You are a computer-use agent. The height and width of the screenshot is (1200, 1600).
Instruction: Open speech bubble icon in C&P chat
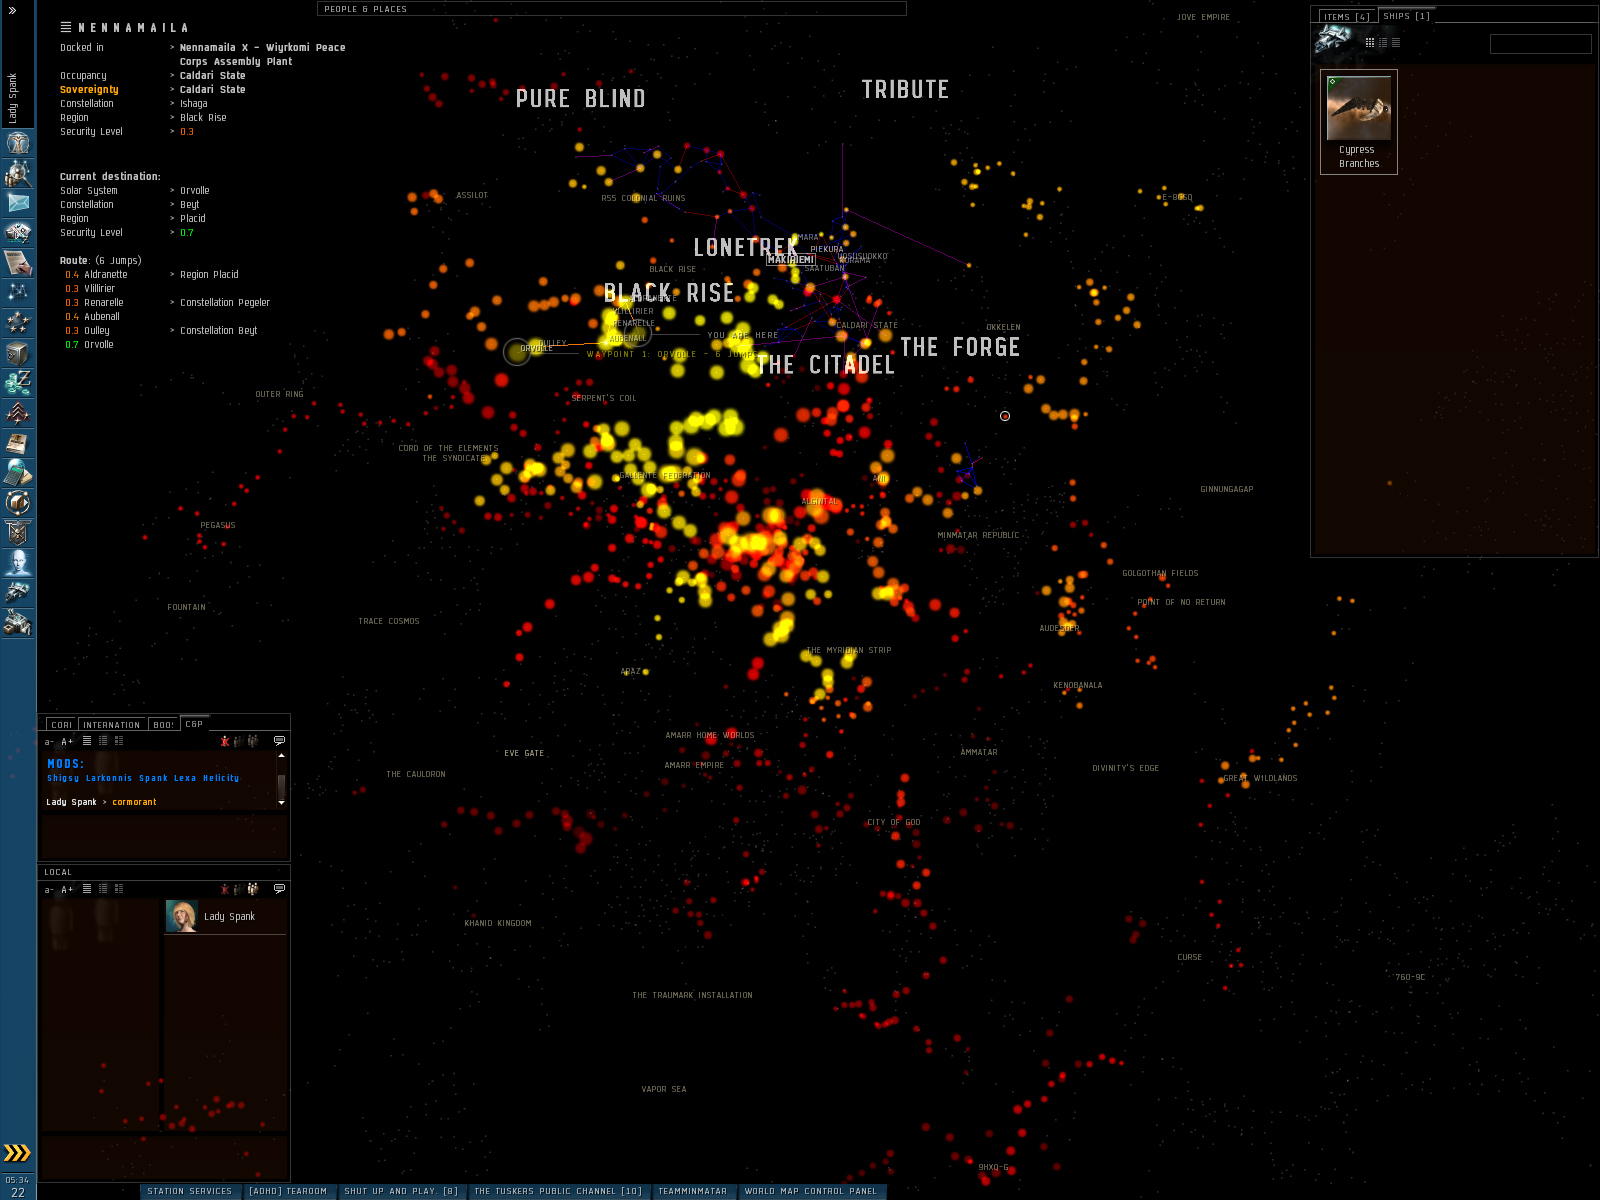(x=279, y=741)
